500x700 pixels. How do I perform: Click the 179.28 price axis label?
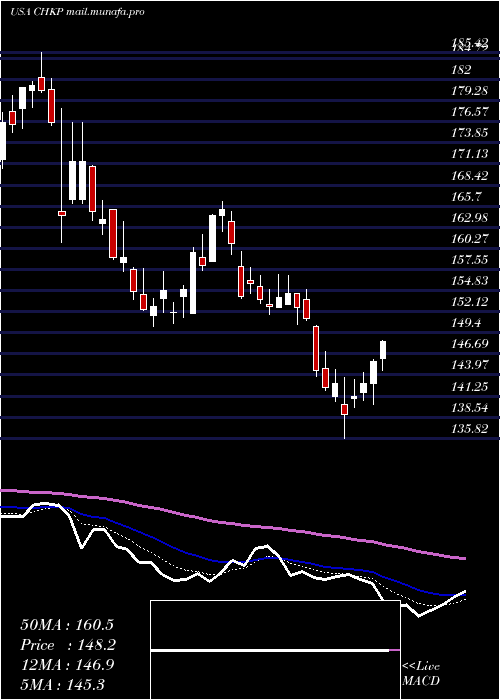470,91
